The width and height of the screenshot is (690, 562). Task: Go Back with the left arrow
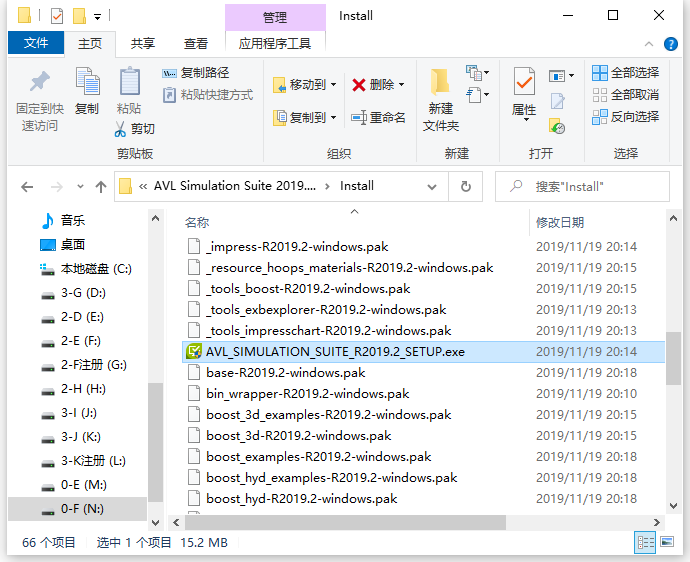pos(27,187)
